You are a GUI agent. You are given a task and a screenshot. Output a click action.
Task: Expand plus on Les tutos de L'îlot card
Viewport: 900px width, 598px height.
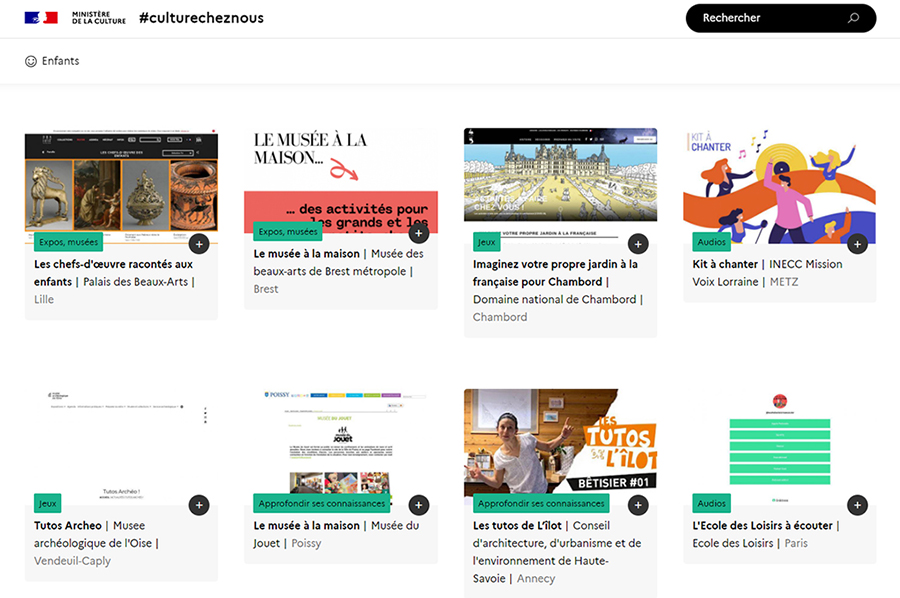(638, 505)
